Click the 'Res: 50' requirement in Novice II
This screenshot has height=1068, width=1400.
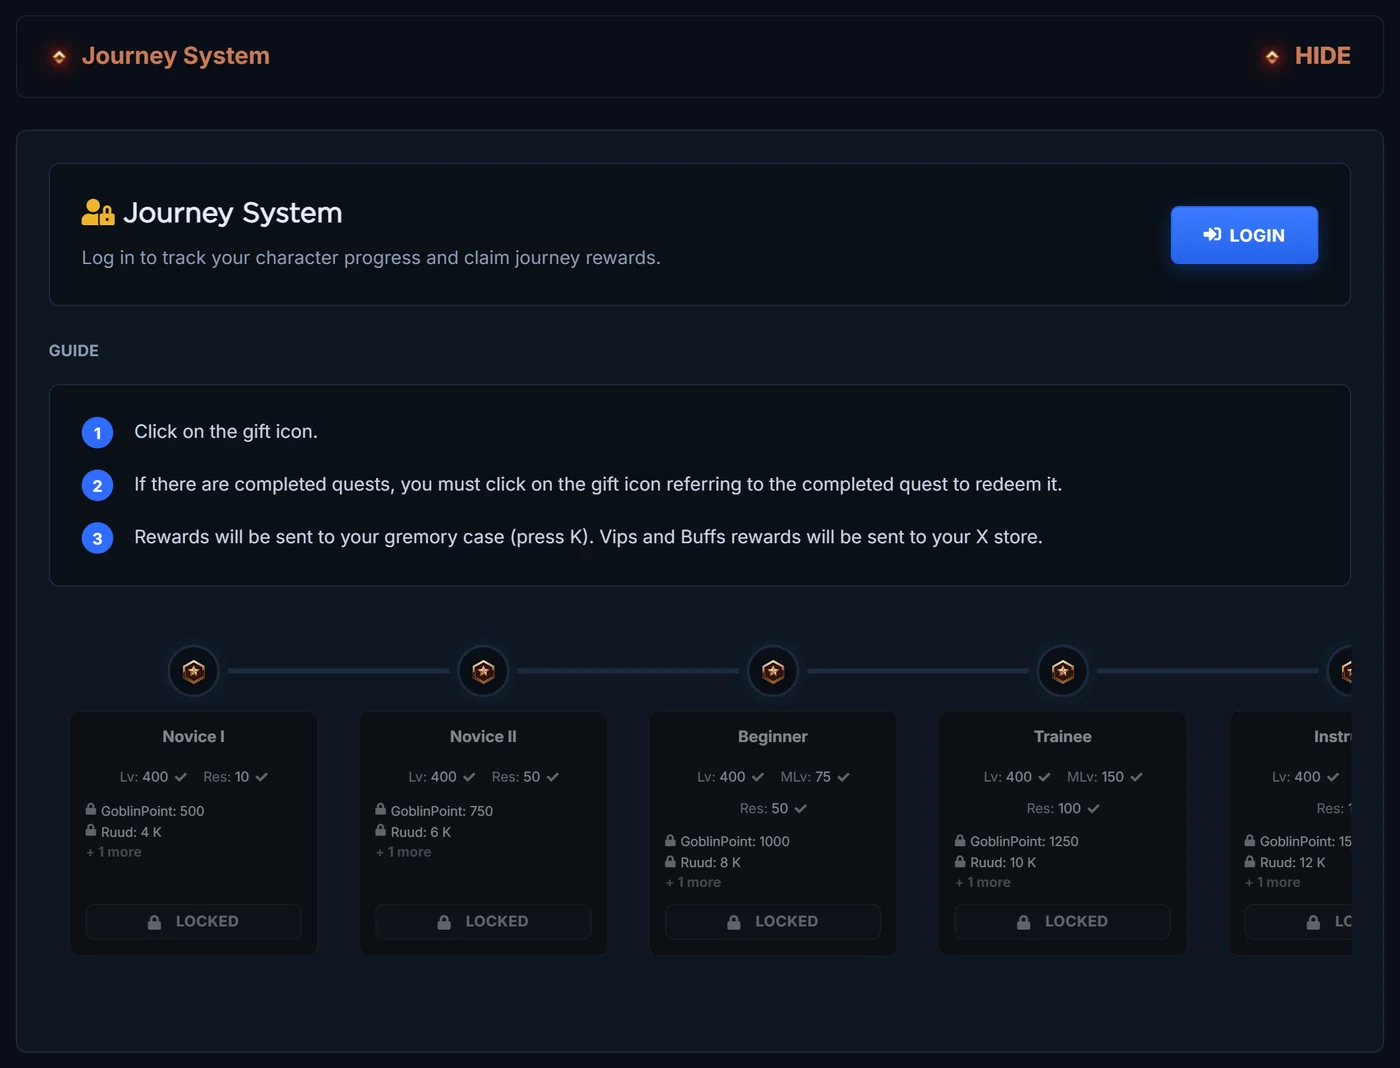[525, 777]
